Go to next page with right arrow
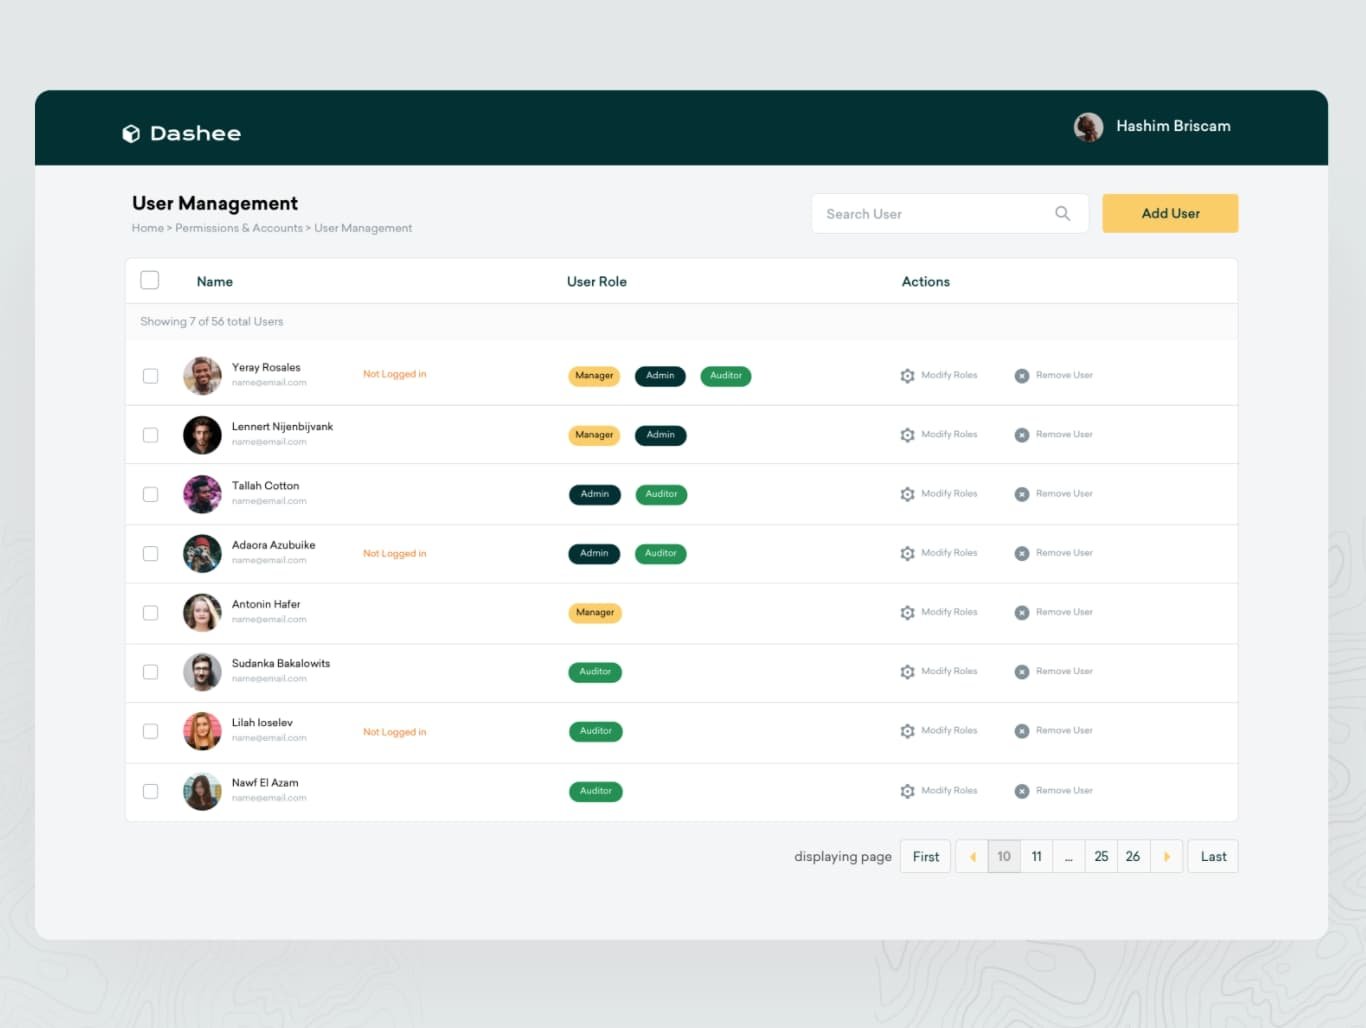 1166,857
